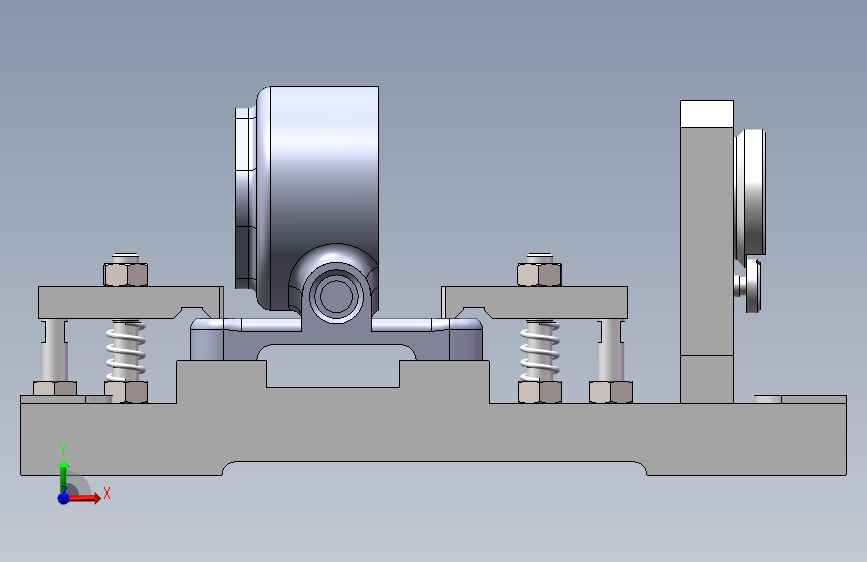Select the left guide pin under the left clamp plate
The height and width of the screenshot is (562, 867).
click(55, 350)
